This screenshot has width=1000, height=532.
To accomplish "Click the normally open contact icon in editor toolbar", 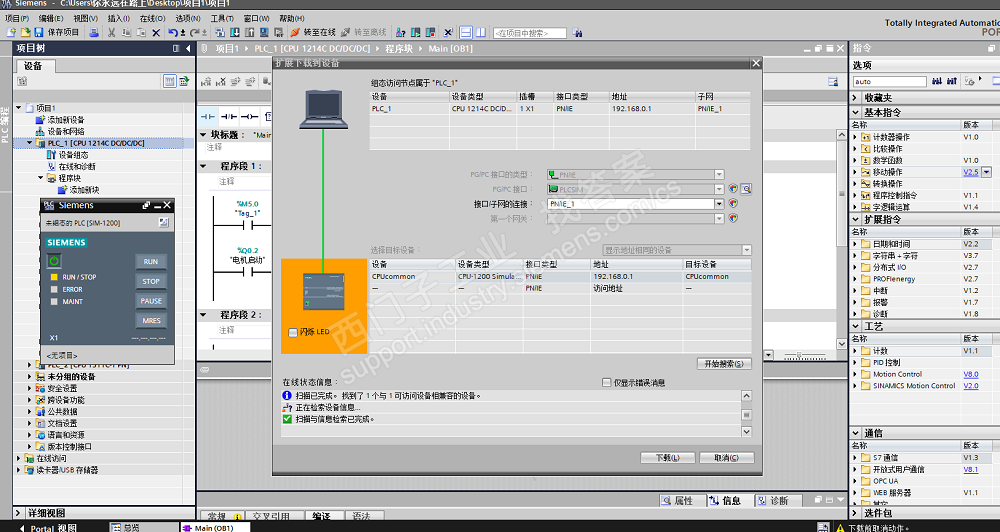I will [208, 117].
